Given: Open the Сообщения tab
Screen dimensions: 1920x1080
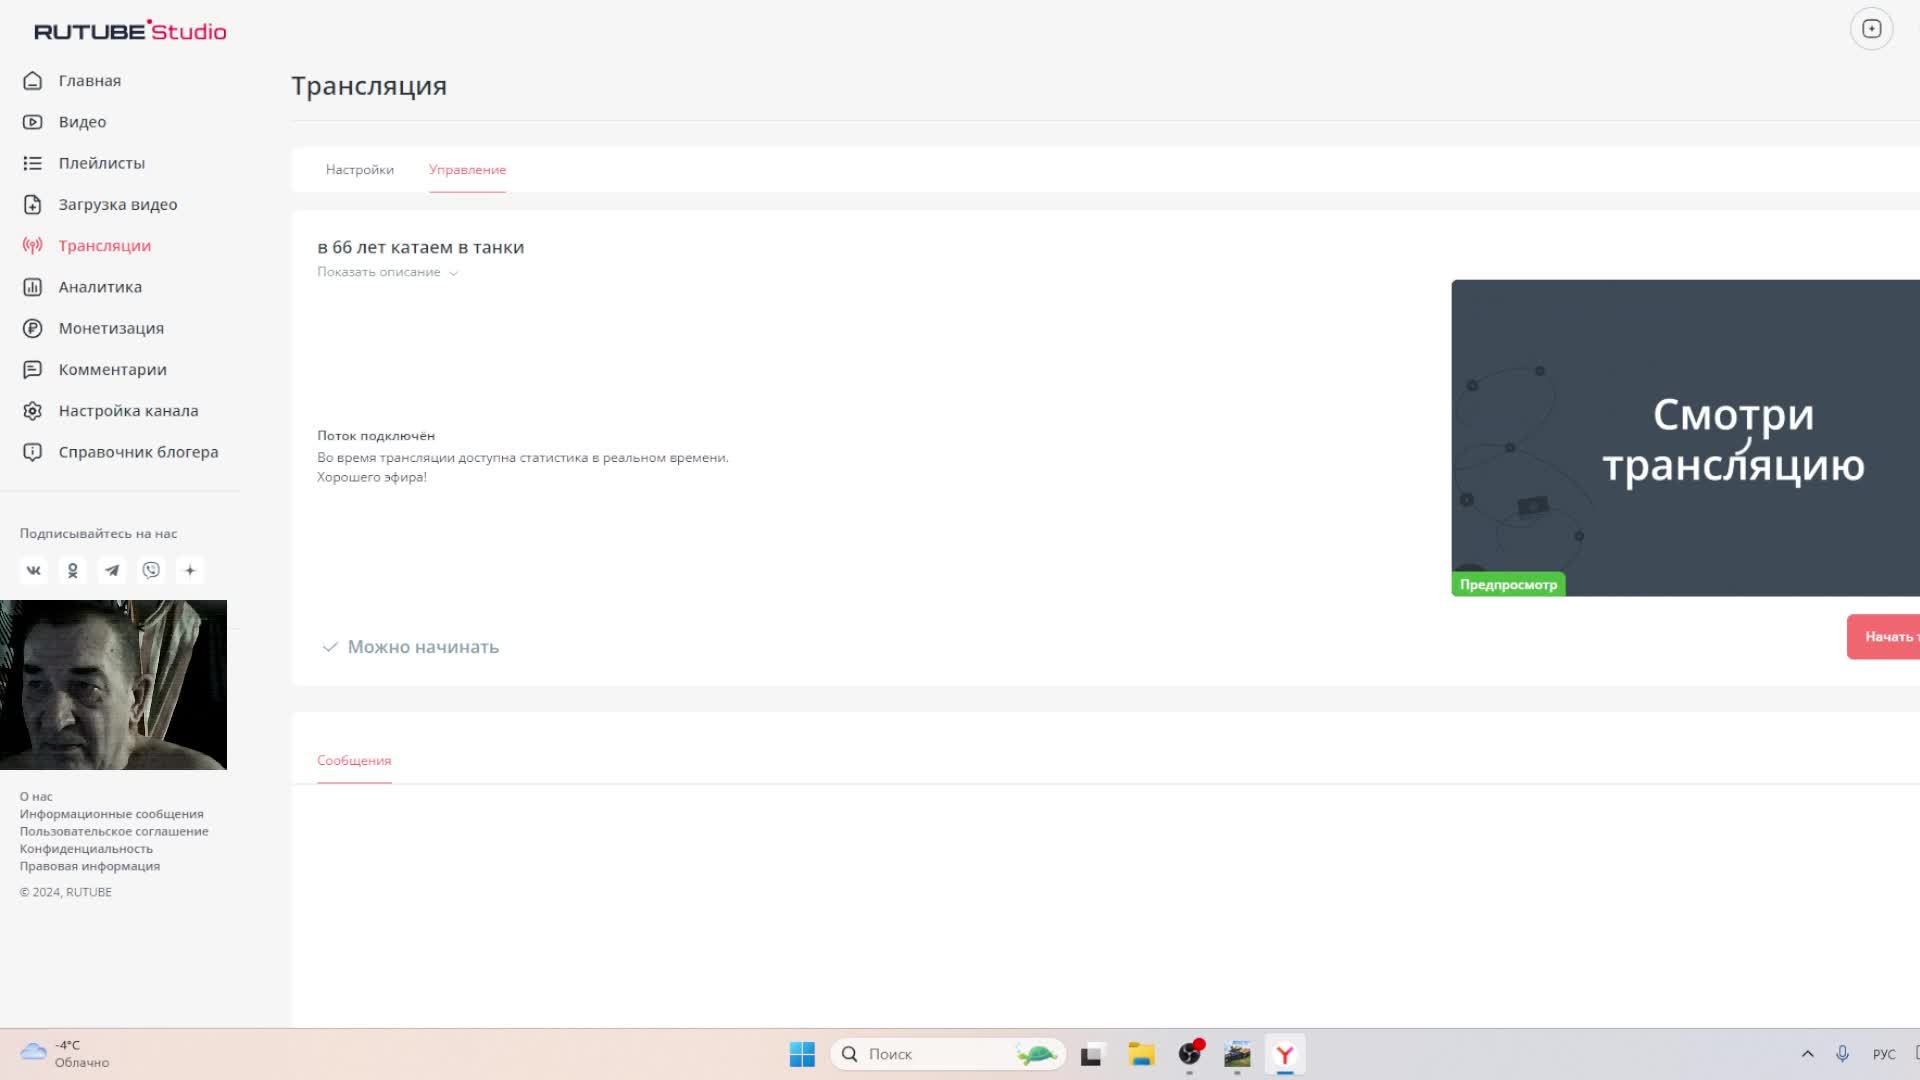Looking at the screenshot, I should 354,760.
